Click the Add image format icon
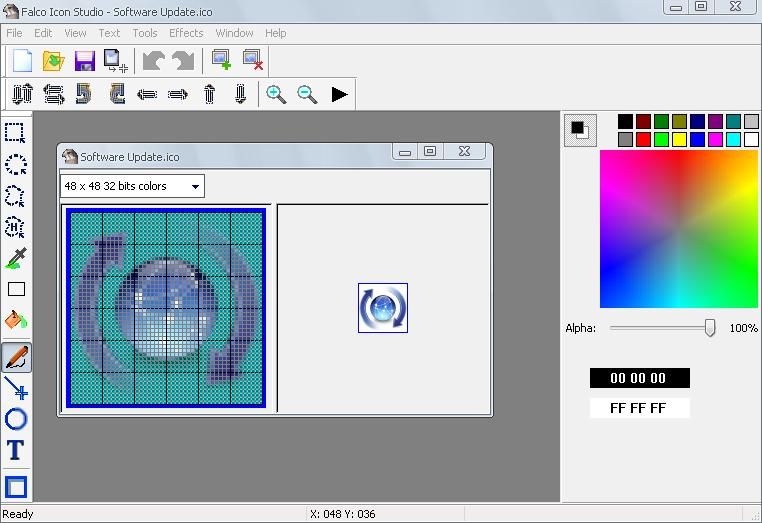 pyautogui.click(x=221, y=60)
